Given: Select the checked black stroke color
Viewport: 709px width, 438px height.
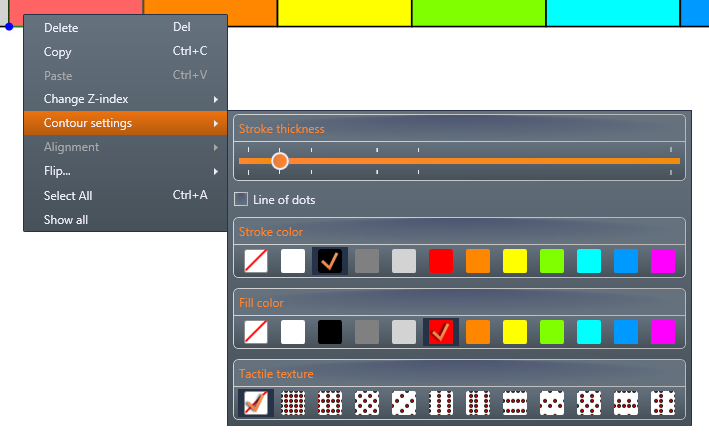Looking at the screenshot, I should pos(330,261).
